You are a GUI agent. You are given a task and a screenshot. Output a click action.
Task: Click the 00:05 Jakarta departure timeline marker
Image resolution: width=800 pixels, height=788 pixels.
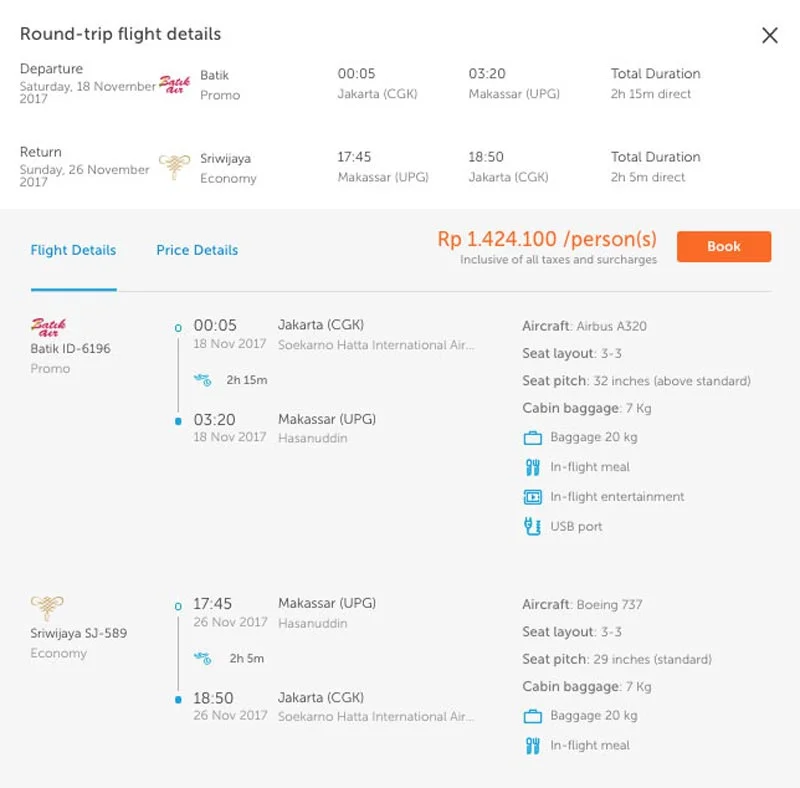[178, 328]
